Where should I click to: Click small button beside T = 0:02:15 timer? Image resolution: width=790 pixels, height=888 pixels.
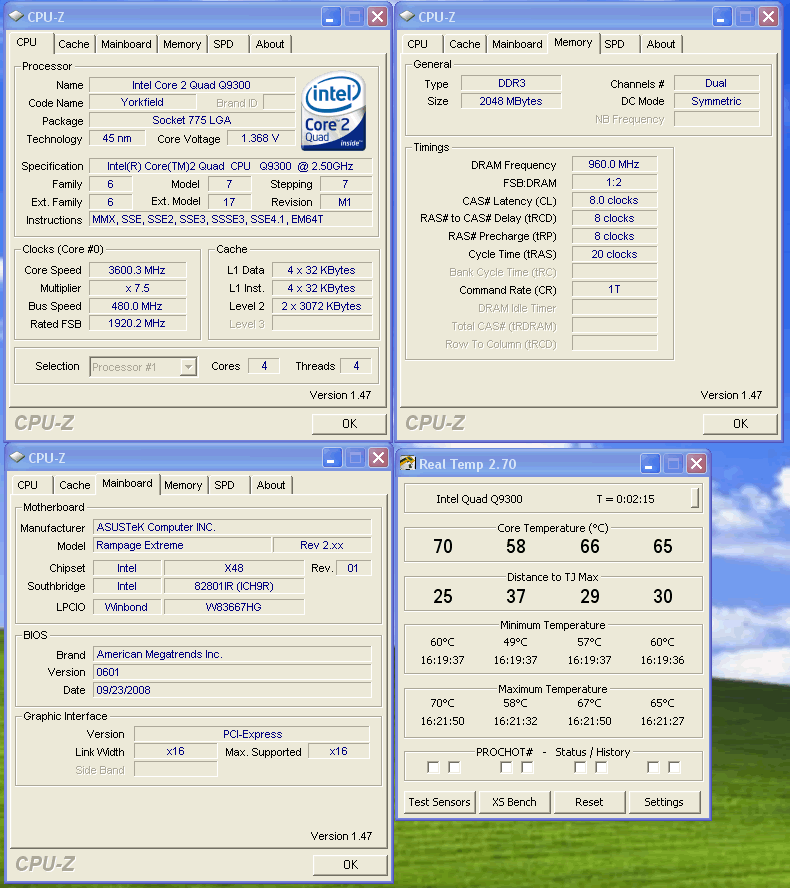point(695,498)
